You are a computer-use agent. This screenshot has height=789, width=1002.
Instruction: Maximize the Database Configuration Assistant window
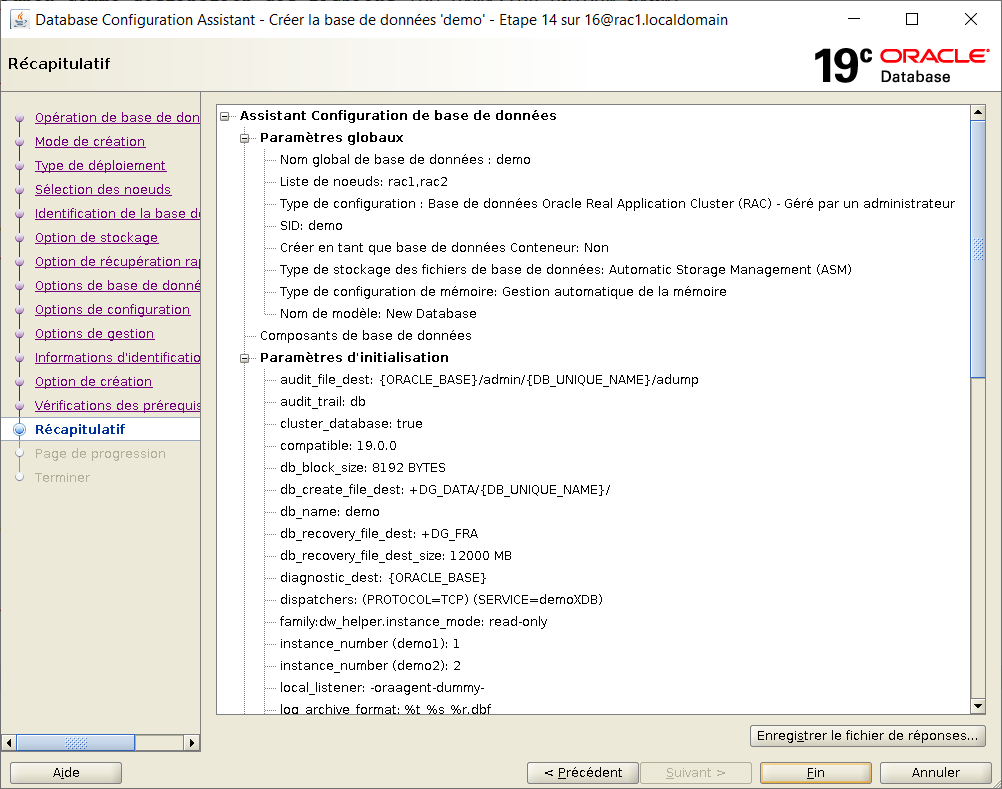pyautogui.click(x=912, y=20)
